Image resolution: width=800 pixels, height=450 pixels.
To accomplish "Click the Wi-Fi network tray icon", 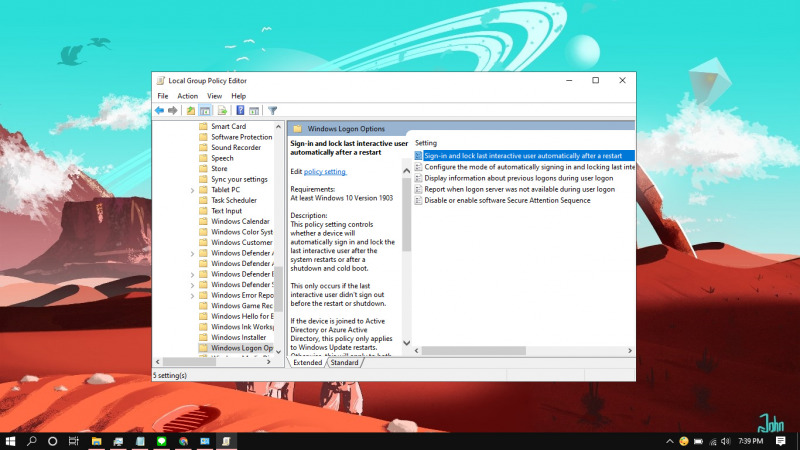I will tap(713, 441).
